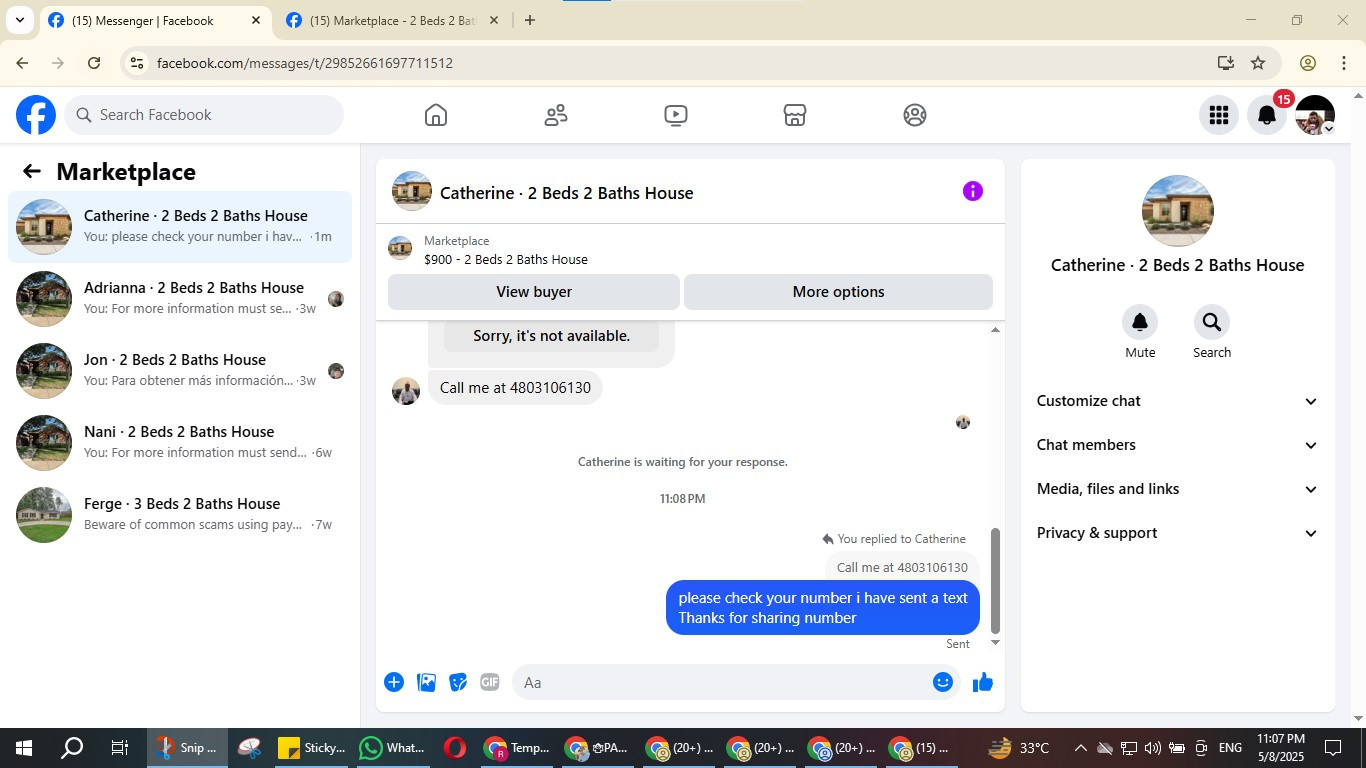Open Sticky Notes from the taskbar
The height and width of the screenshot is (768, 1366).
pos(311,748)
